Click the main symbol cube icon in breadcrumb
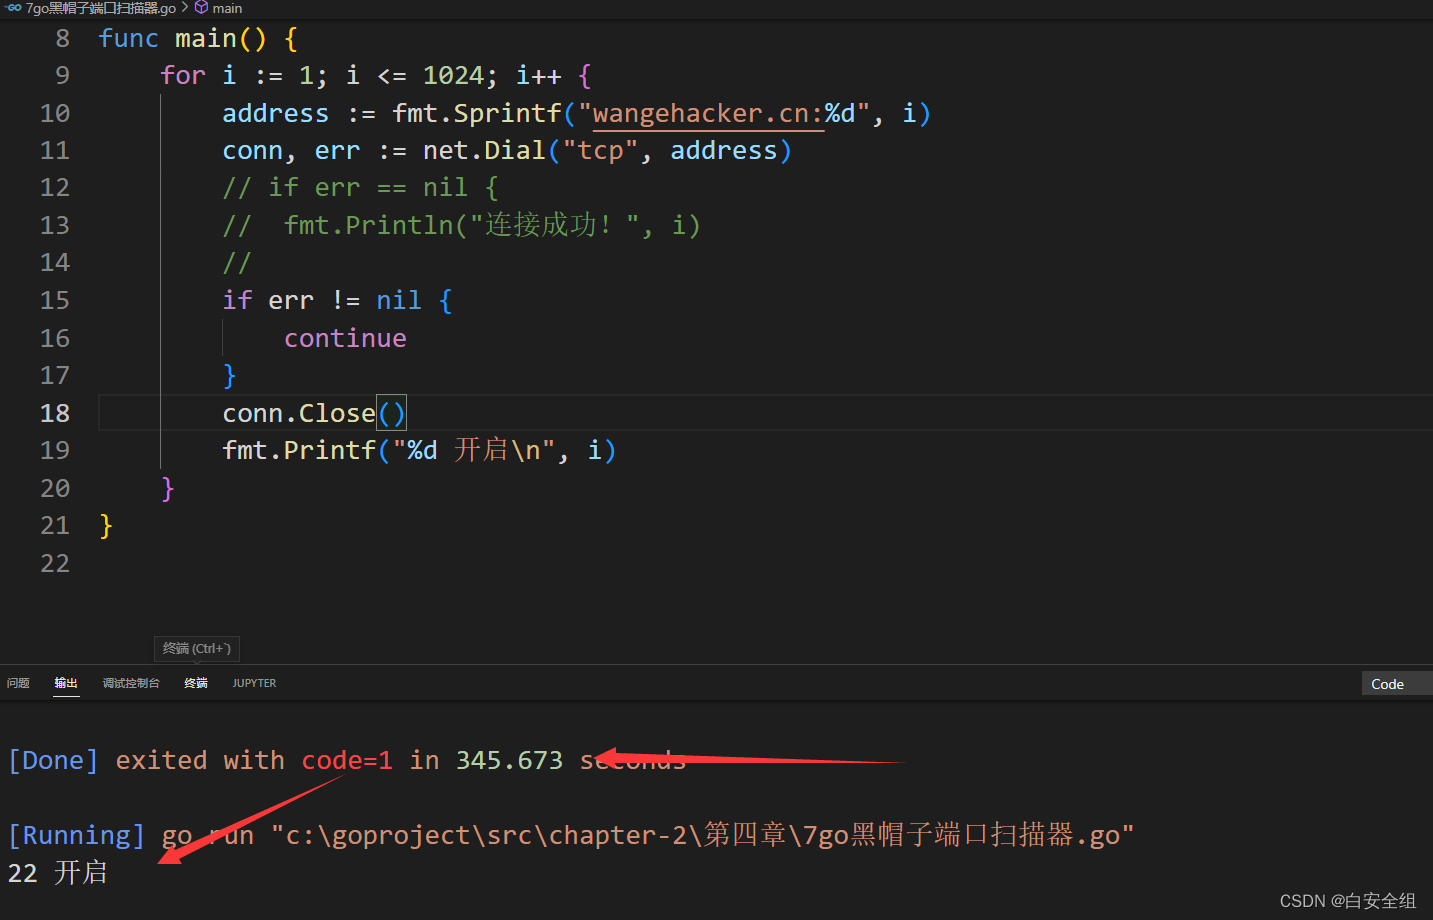 (x=201, y=8)
